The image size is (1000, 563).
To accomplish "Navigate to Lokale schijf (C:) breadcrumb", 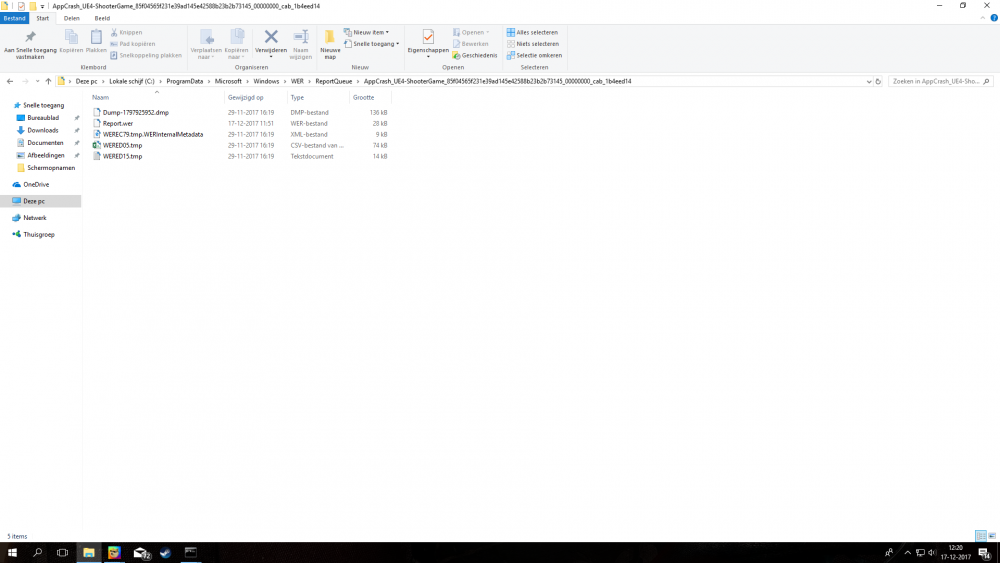I will (x=132, y=82).
